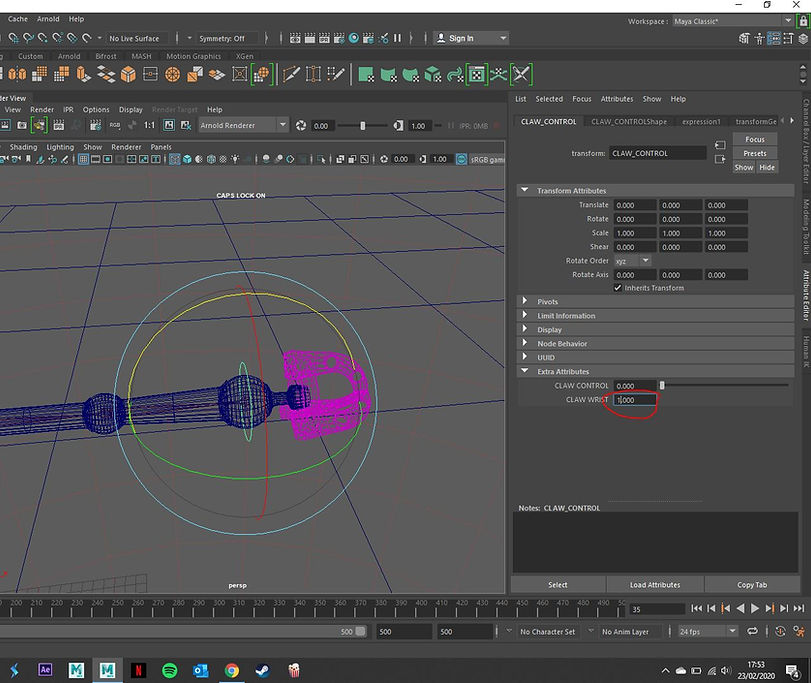Open Steam from the taskbar
This screenshot has width=811, height=683.
(x=263, y=671)
